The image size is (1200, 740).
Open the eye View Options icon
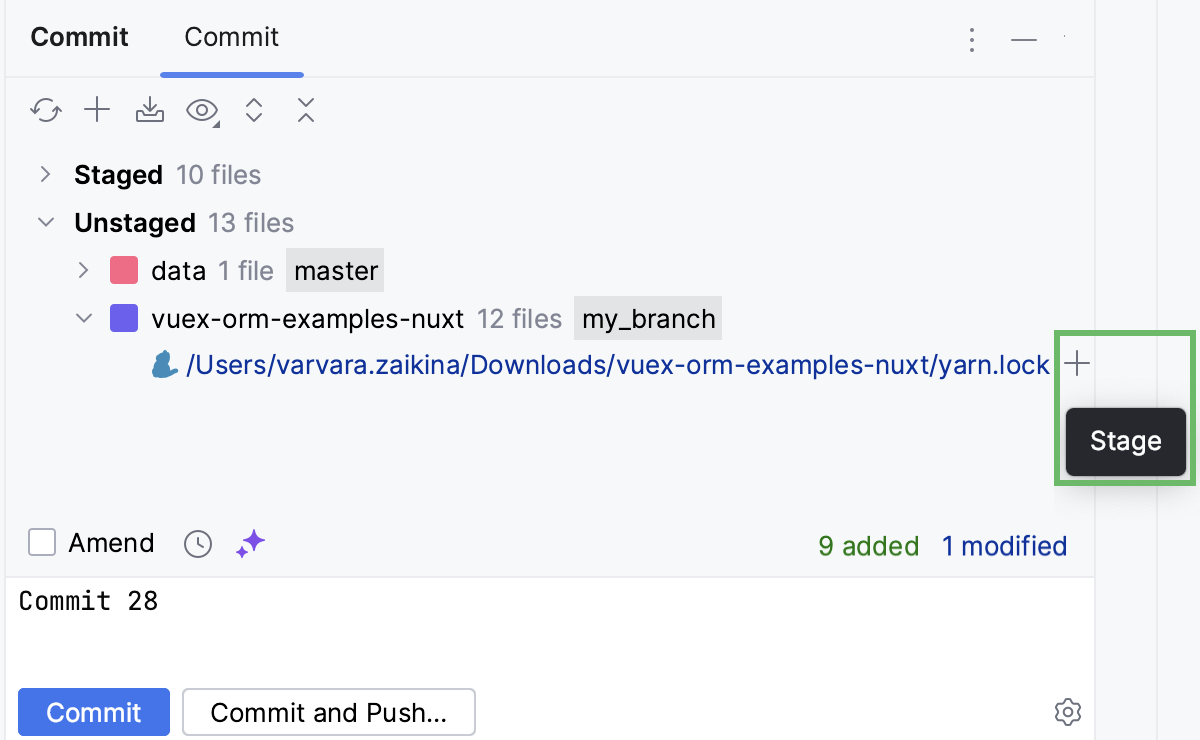[x=201, y=110]
